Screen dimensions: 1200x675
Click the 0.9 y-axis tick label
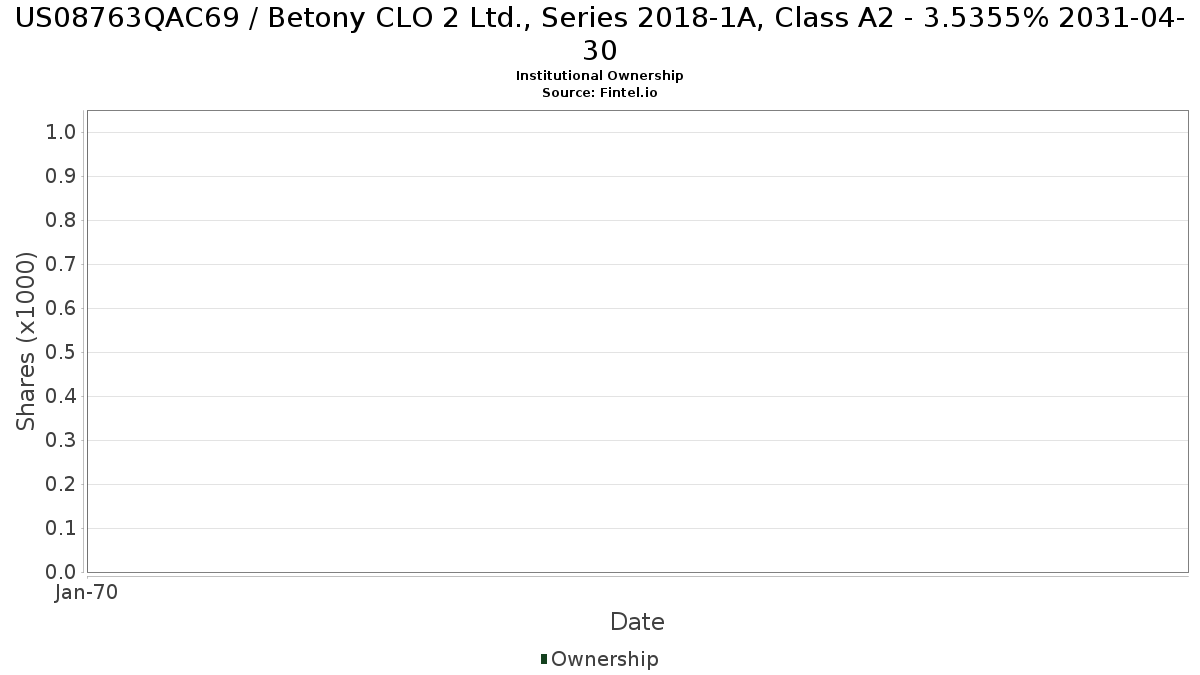pos(61,176)
